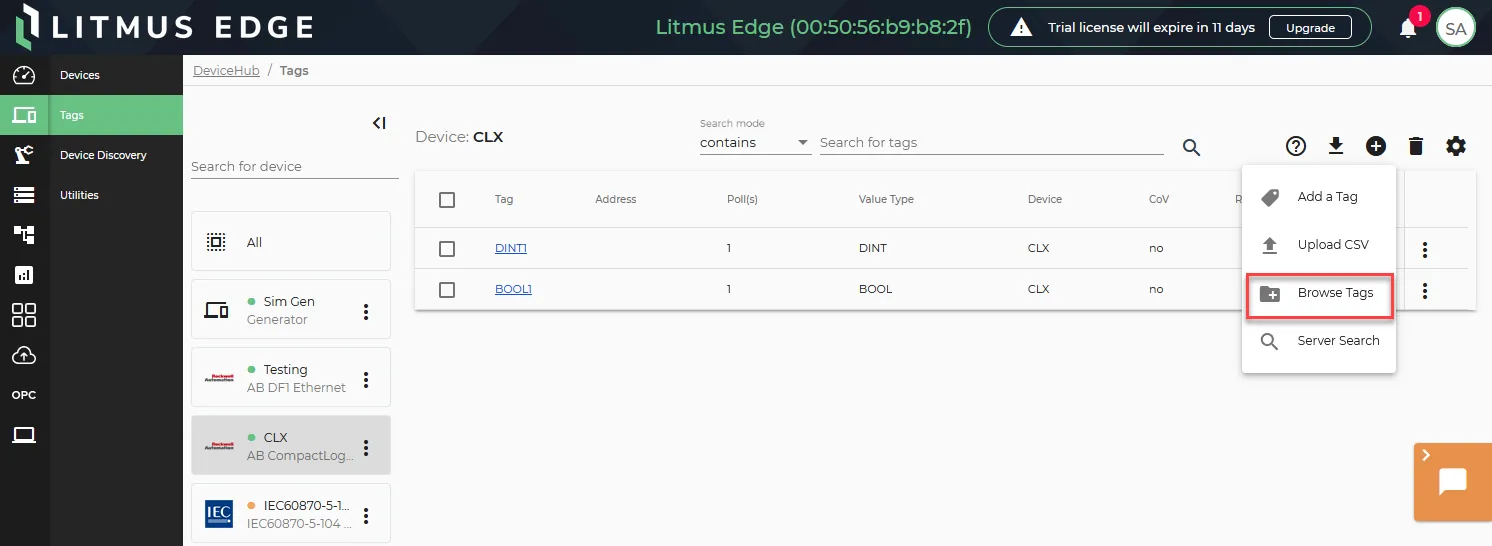Check the BOOL1 row checkbox
Viewport: 1492px width, 546px height.
pyautogui.click(x=447, y=290)
